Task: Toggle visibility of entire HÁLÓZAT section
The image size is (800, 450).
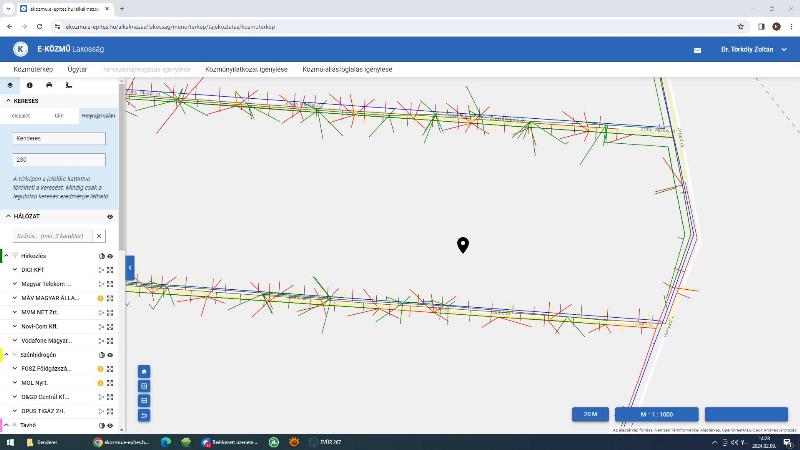Action: (110, 217)
